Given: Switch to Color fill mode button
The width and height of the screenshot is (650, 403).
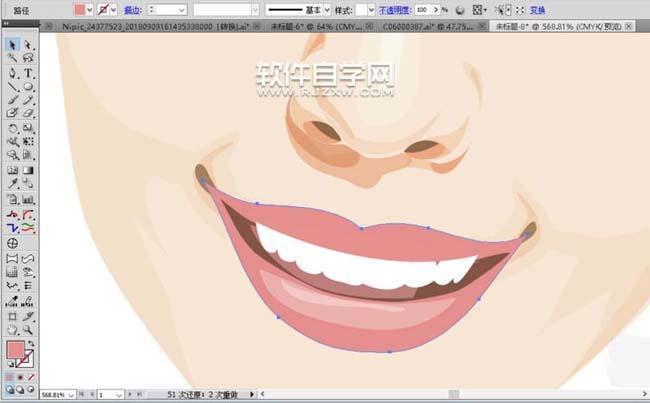Looking at the screenshot, I should [10, 377].
